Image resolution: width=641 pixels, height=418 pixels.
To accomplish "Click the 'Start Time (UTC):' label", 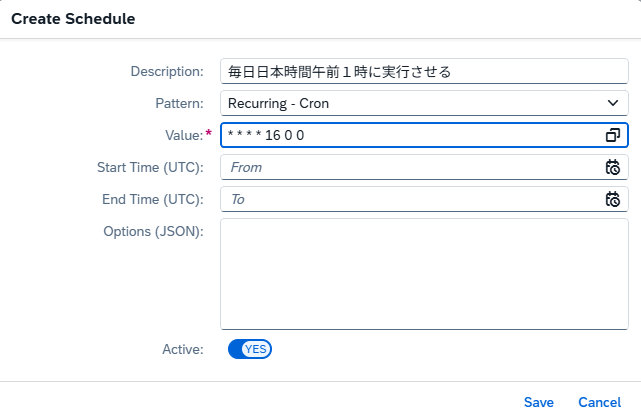I will (x=150, y=167).
